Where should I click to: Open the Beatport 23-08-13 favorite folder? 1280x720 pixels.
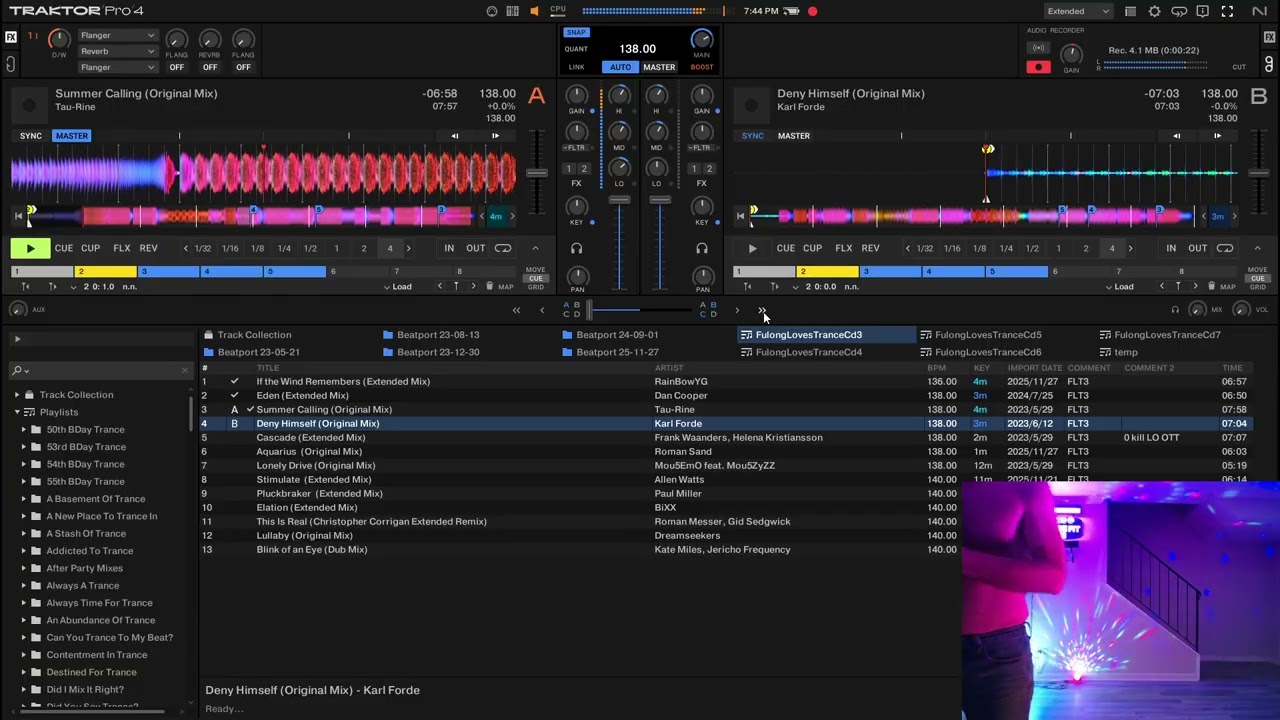(438, 335)
